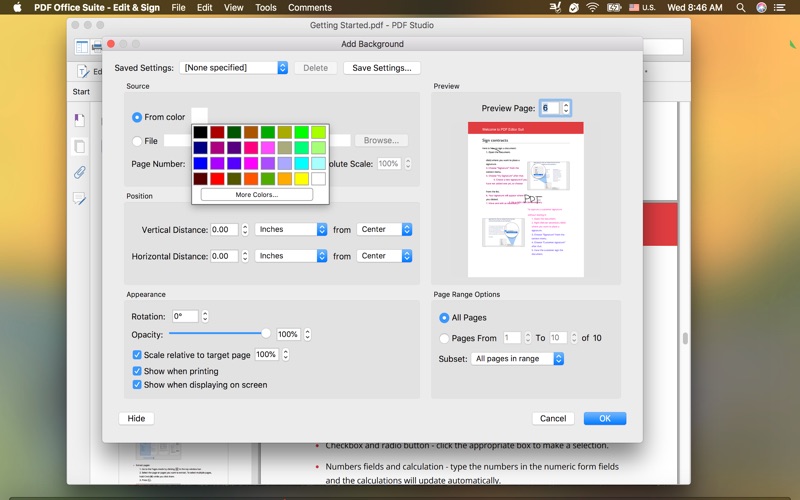Click the Preview Page number field
Viewport: 800px width, 500px height.
[x=550, y=108]
